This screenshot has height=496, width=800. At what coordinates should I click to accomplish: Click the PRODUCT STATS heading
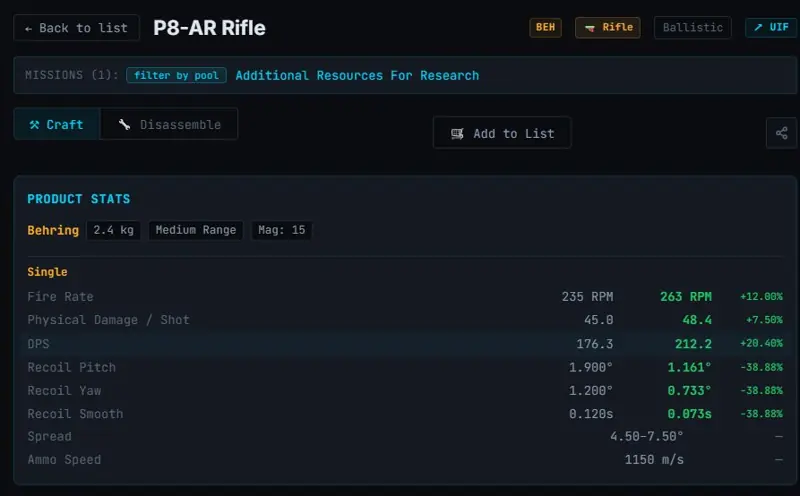pos(79,199)
